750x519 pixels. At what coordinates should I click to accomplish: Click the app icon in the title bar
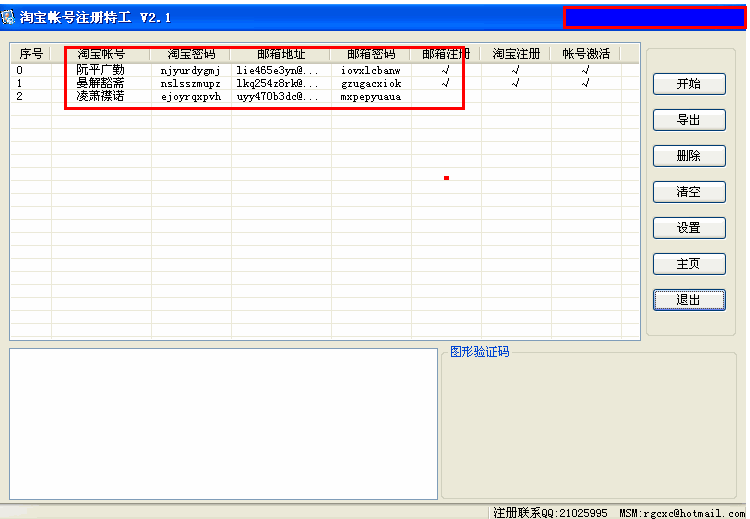tap(8, 18)
